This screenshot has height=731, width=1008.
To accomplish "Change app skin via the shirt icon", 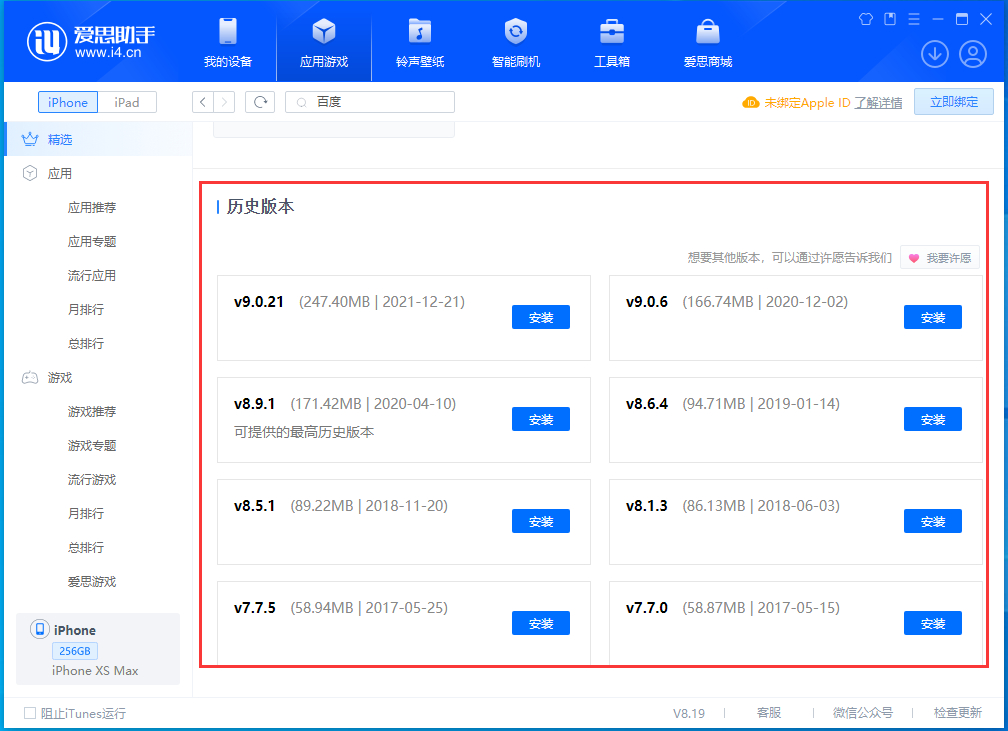I will (865, 18).
